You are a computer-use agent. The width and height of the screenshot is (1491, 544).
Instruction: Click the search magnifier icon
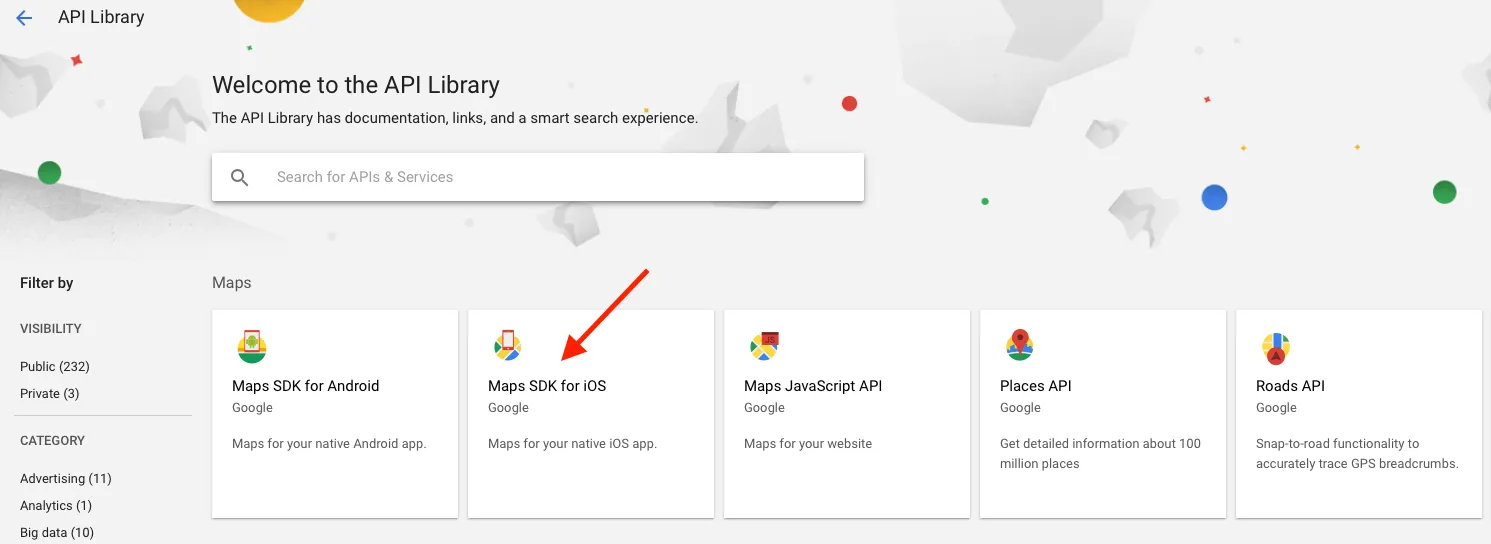click(x=240, y=177)
